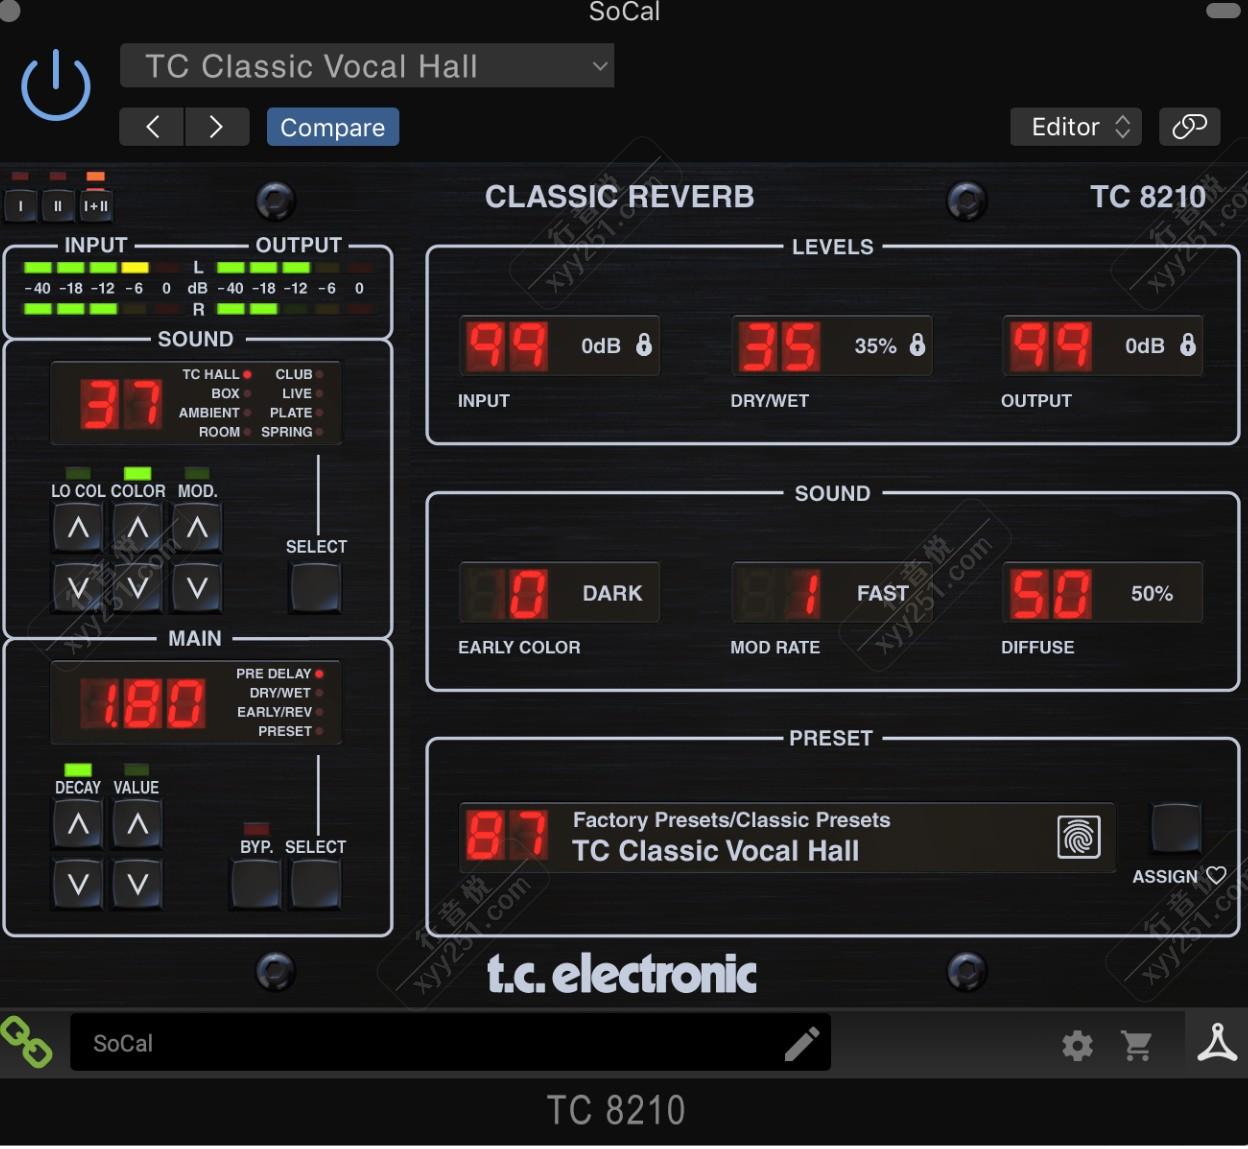
Task: Lower LO COL with down arrow
Action: 78,587
